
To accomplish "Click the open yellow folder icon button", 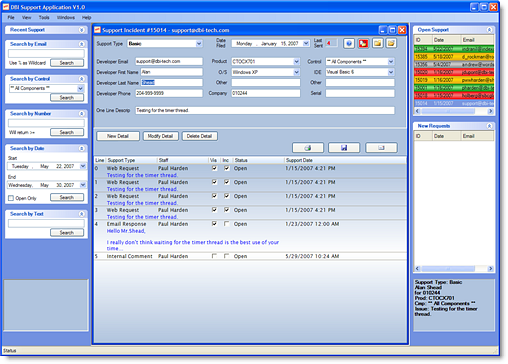I will point(391,44).
